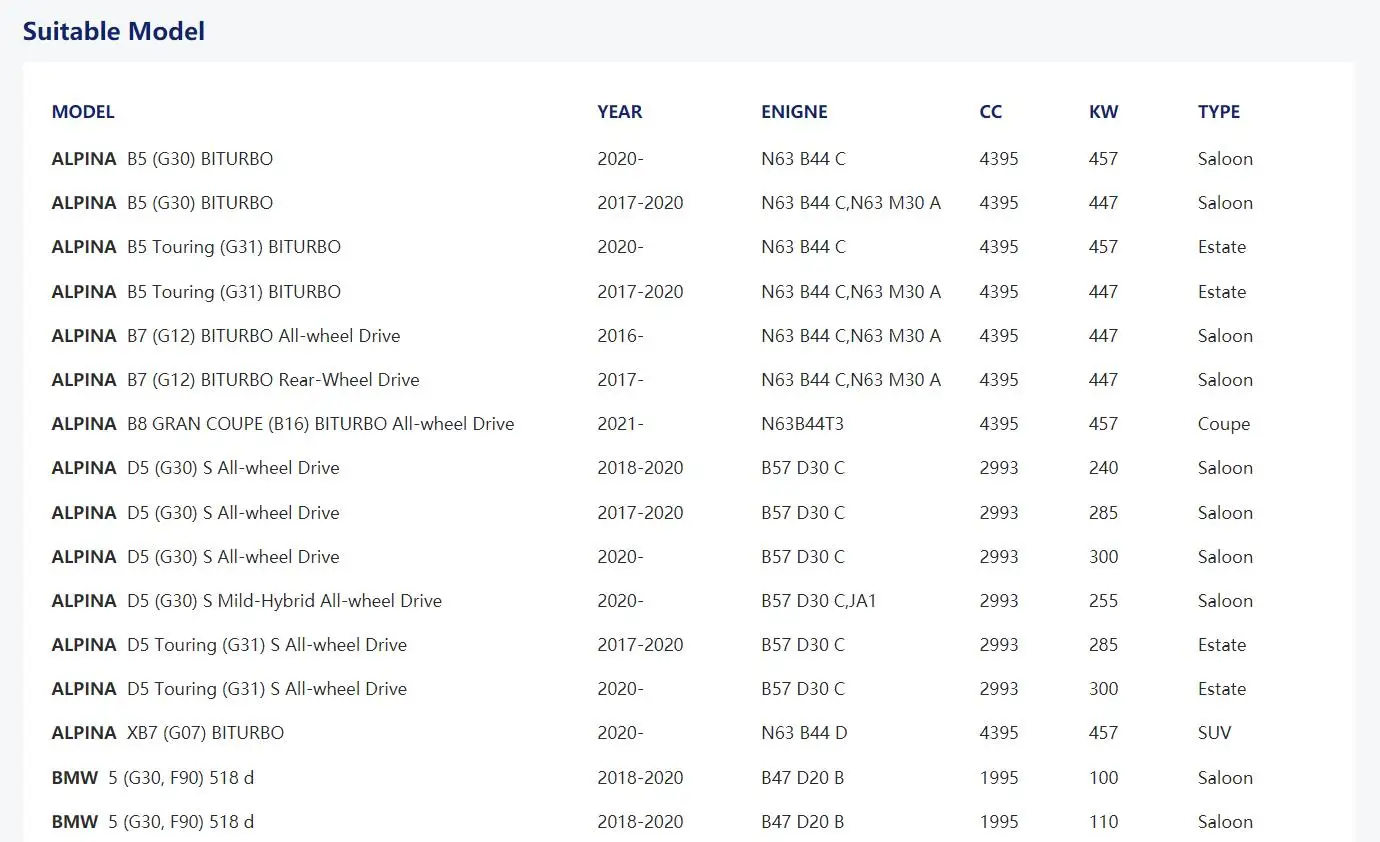Click "B5 Touring (G31) BITURBO" in 457 KW row
The width and height of the screenshot is (1380, 842).
234,247
